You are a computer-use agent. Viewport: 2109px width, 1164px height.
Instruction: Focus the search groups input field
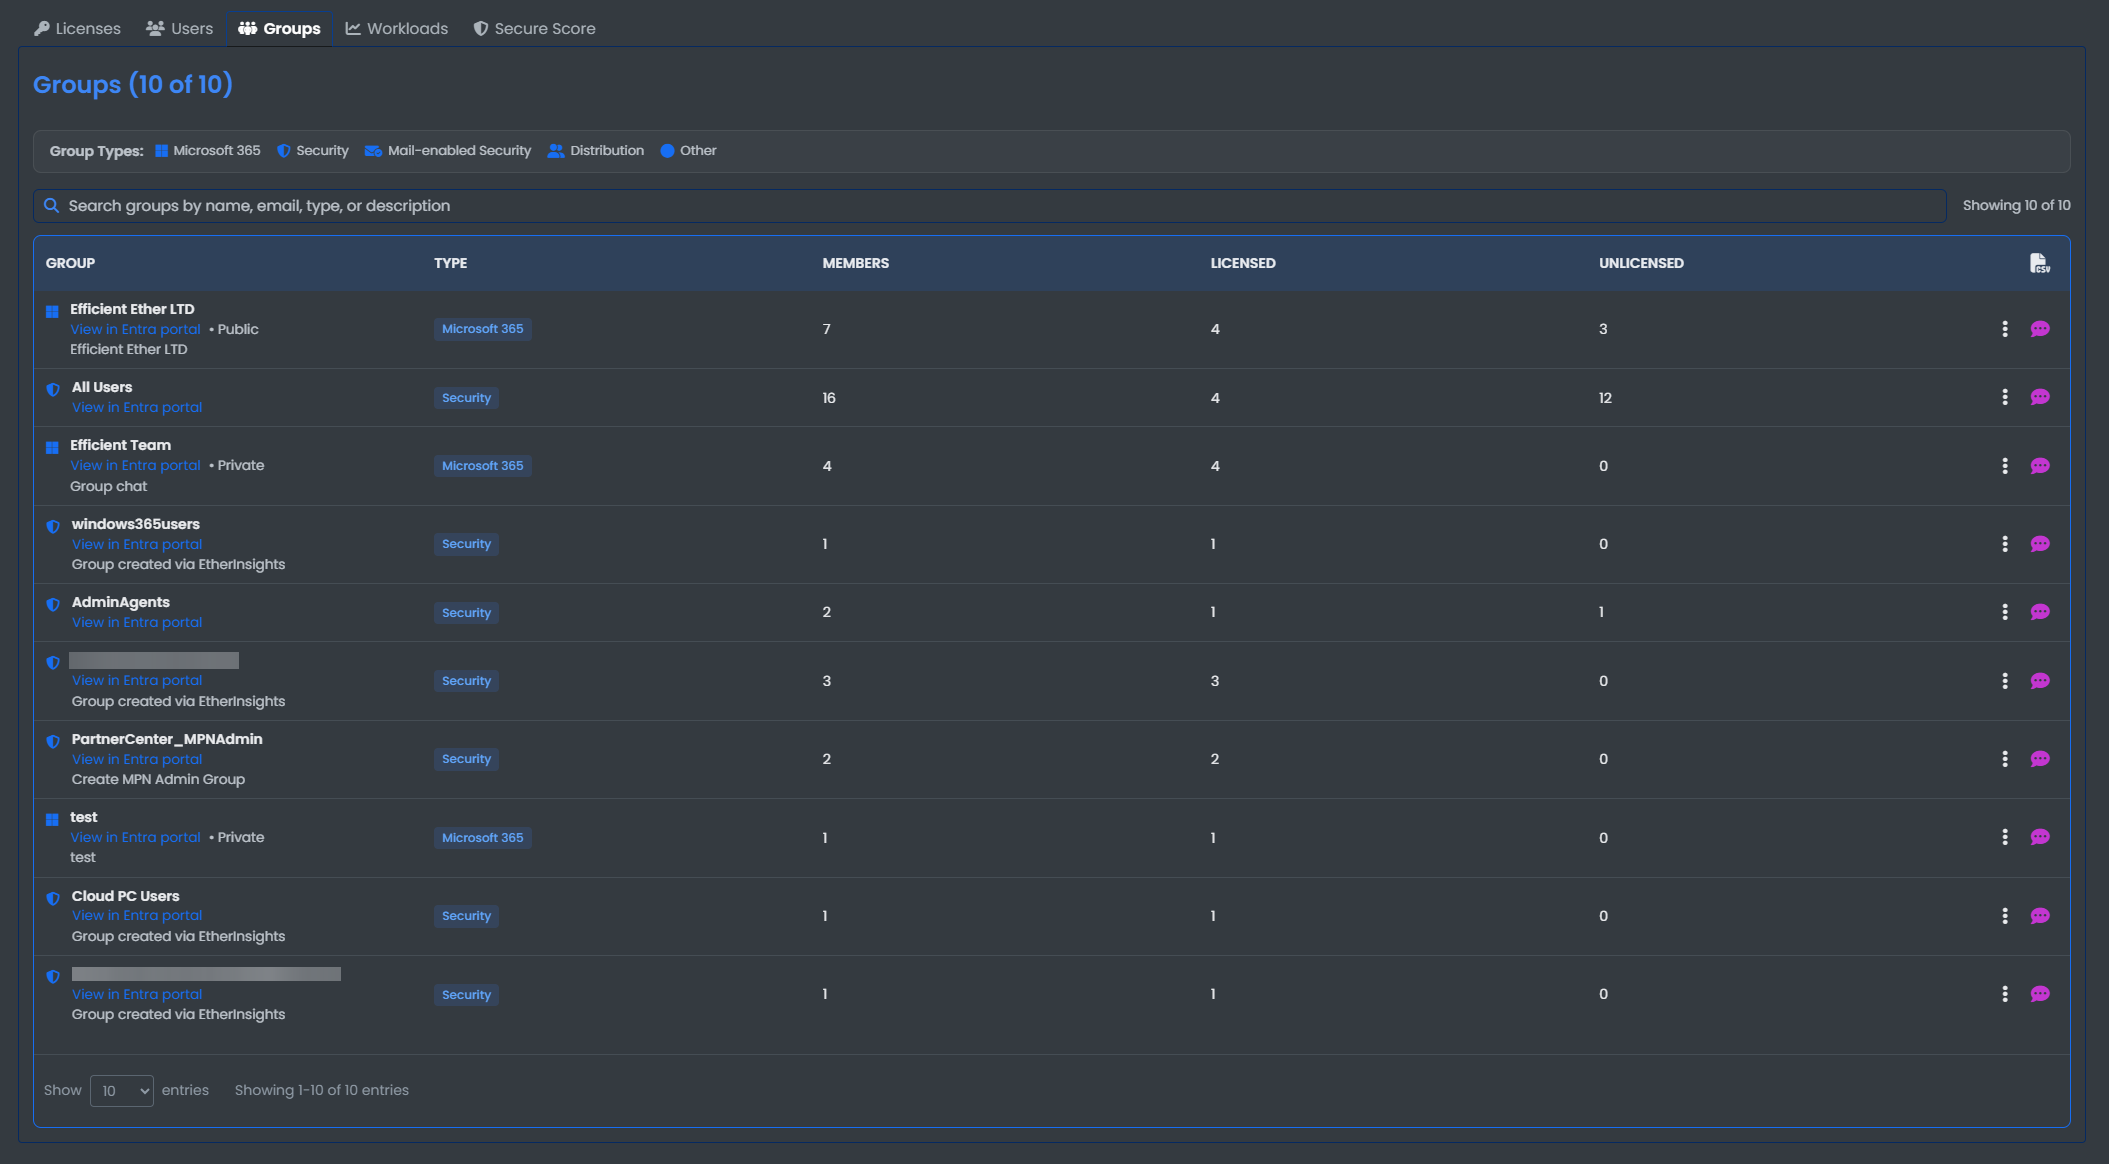coord(990,205)
